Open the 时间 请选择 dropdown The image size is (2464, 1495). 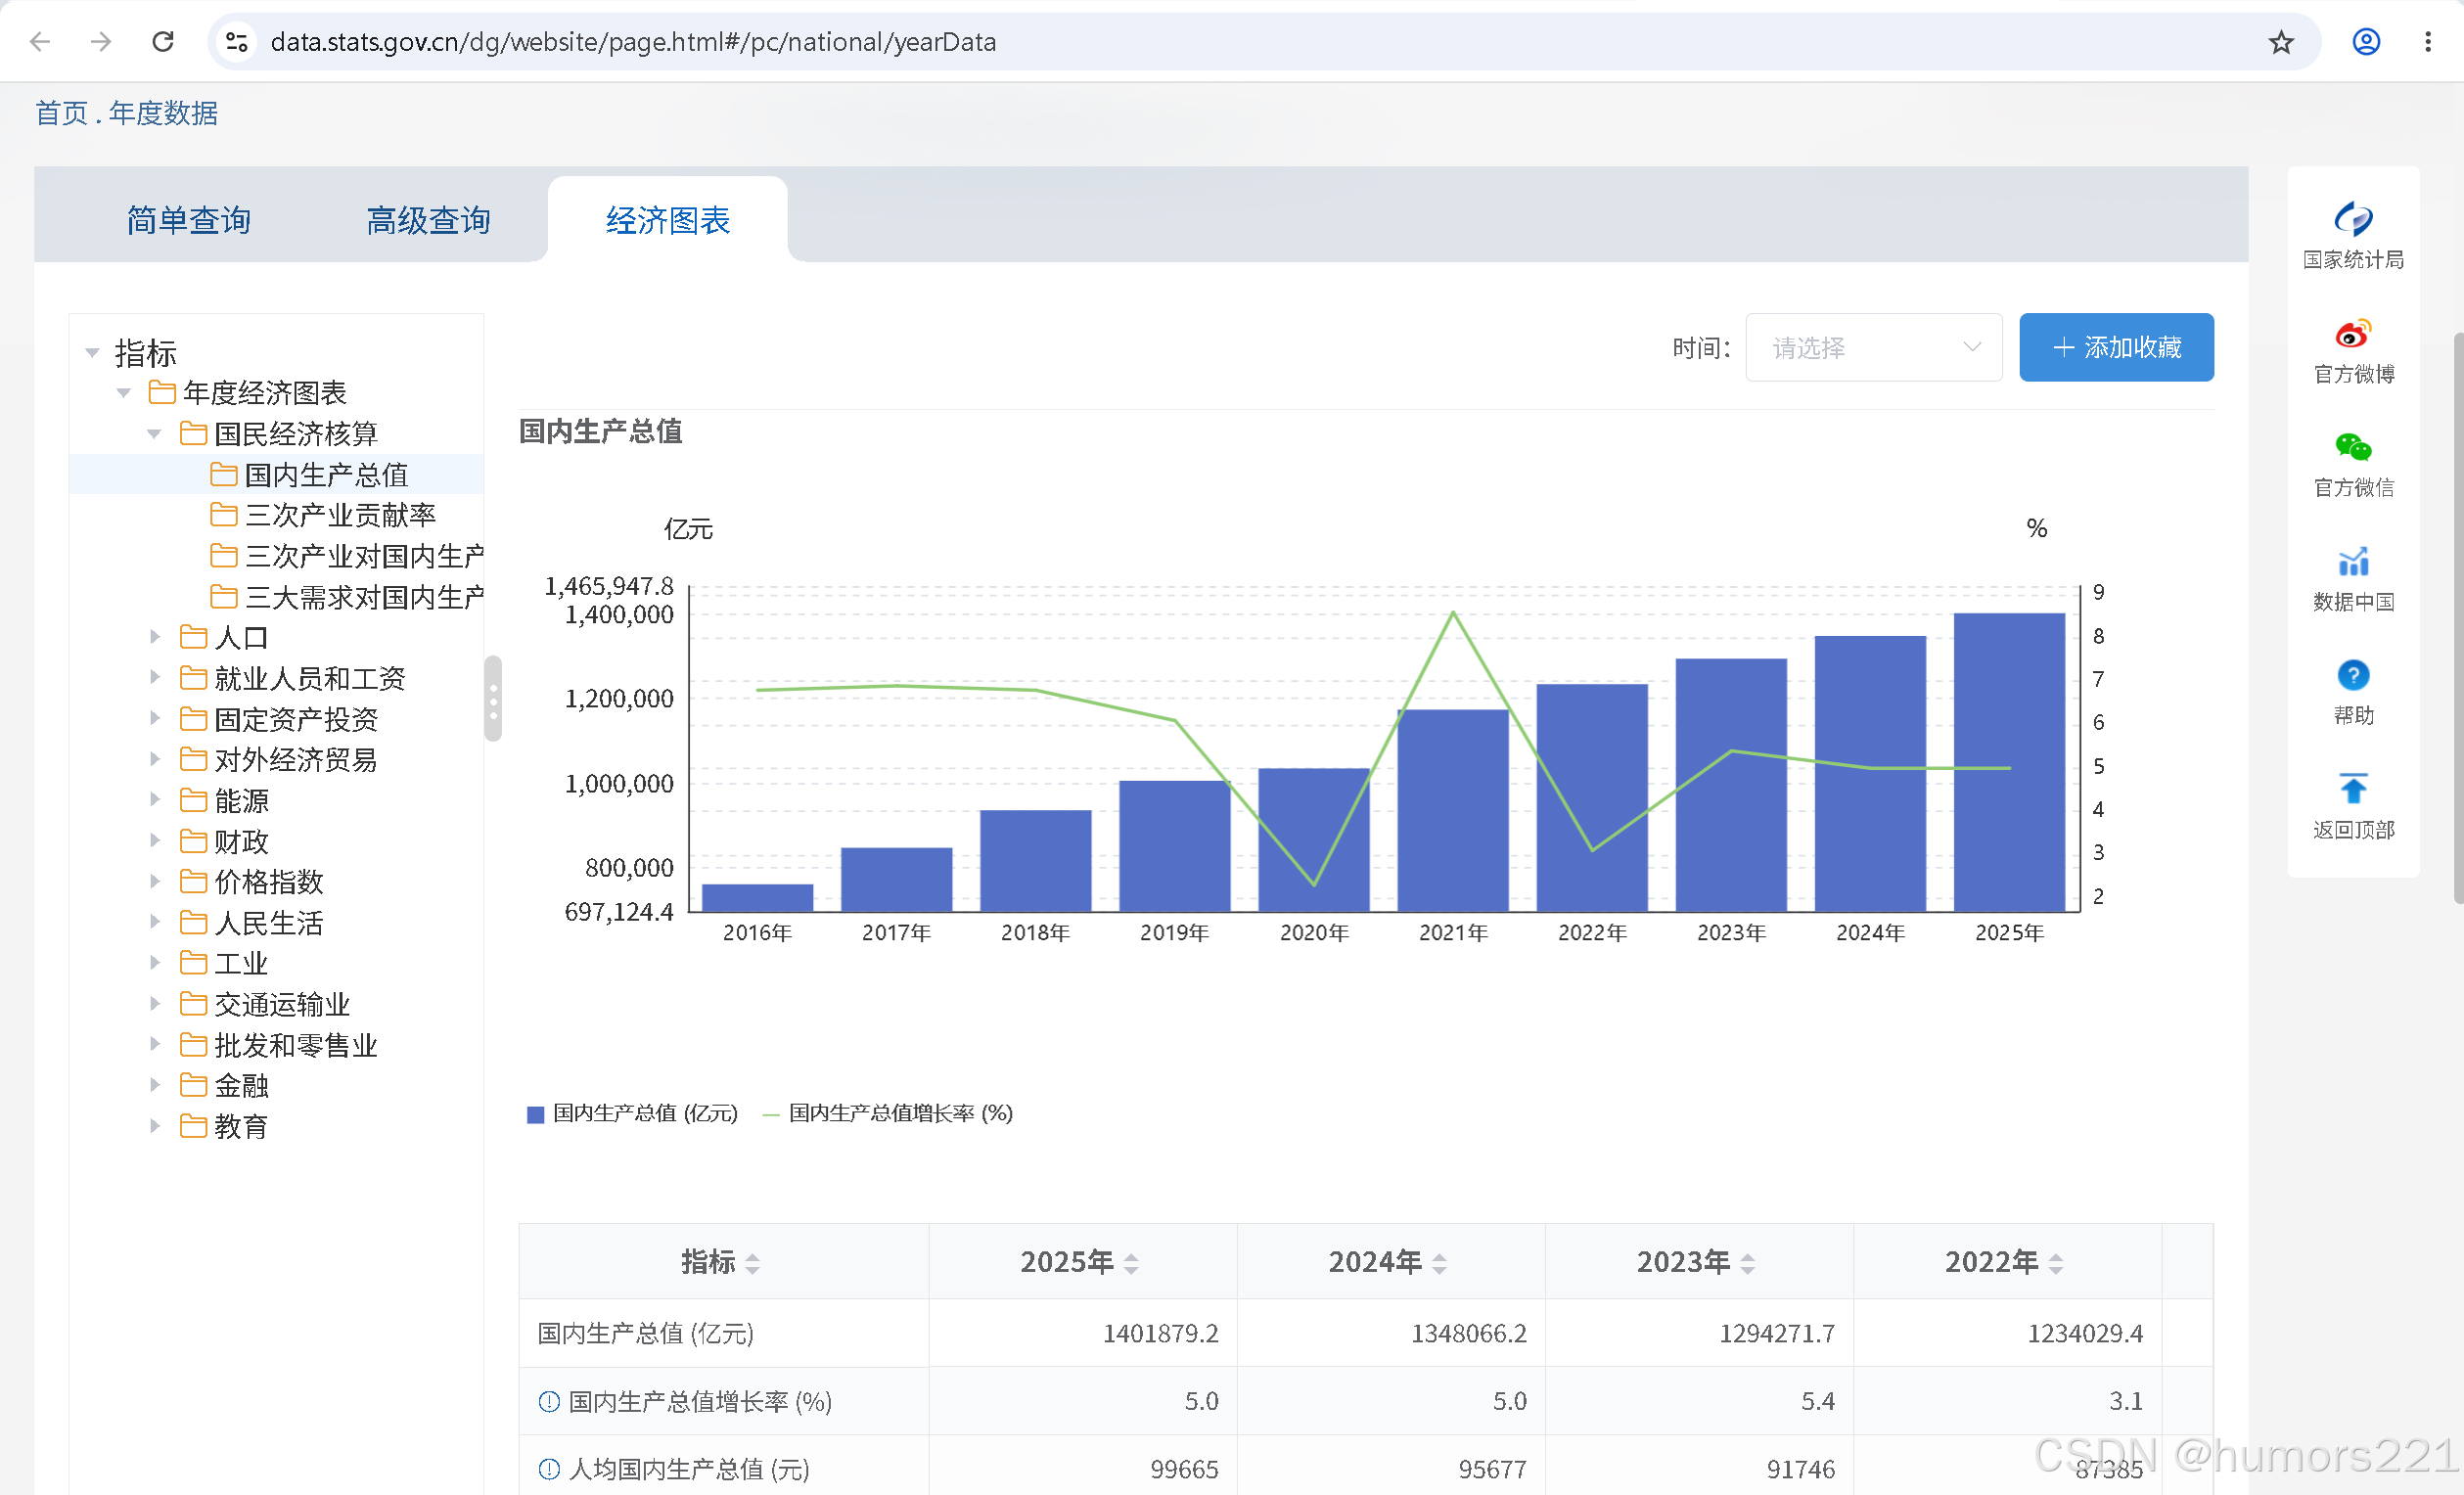coord(1873,347)
